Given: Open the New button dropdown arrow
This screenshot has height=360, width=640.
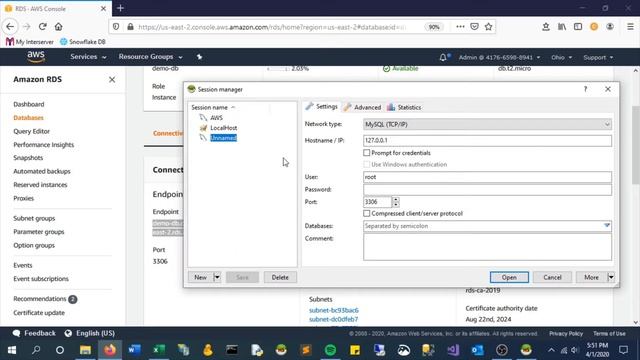Looking at the screenshot, I should [x=217, y=277].
